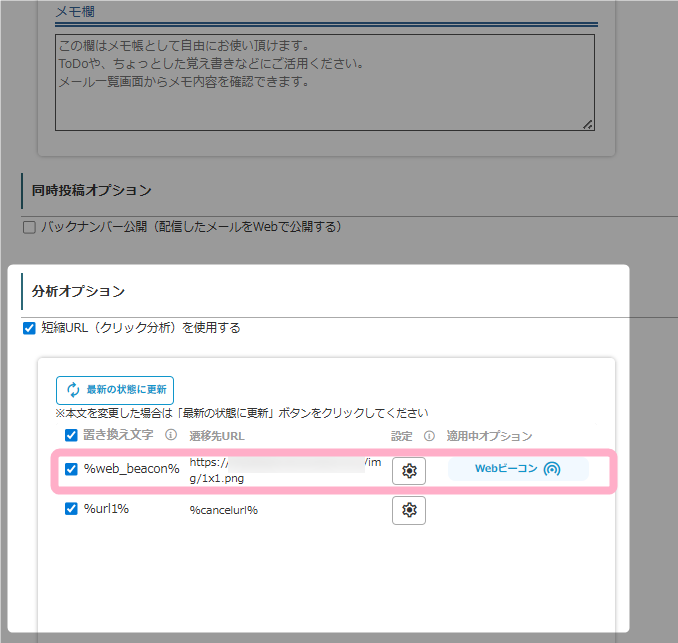Image resolution: width=678 pixels, height=643 pixels.
Task: Click the Webビーコン signal wave icon
Action: tap(552, 469)
